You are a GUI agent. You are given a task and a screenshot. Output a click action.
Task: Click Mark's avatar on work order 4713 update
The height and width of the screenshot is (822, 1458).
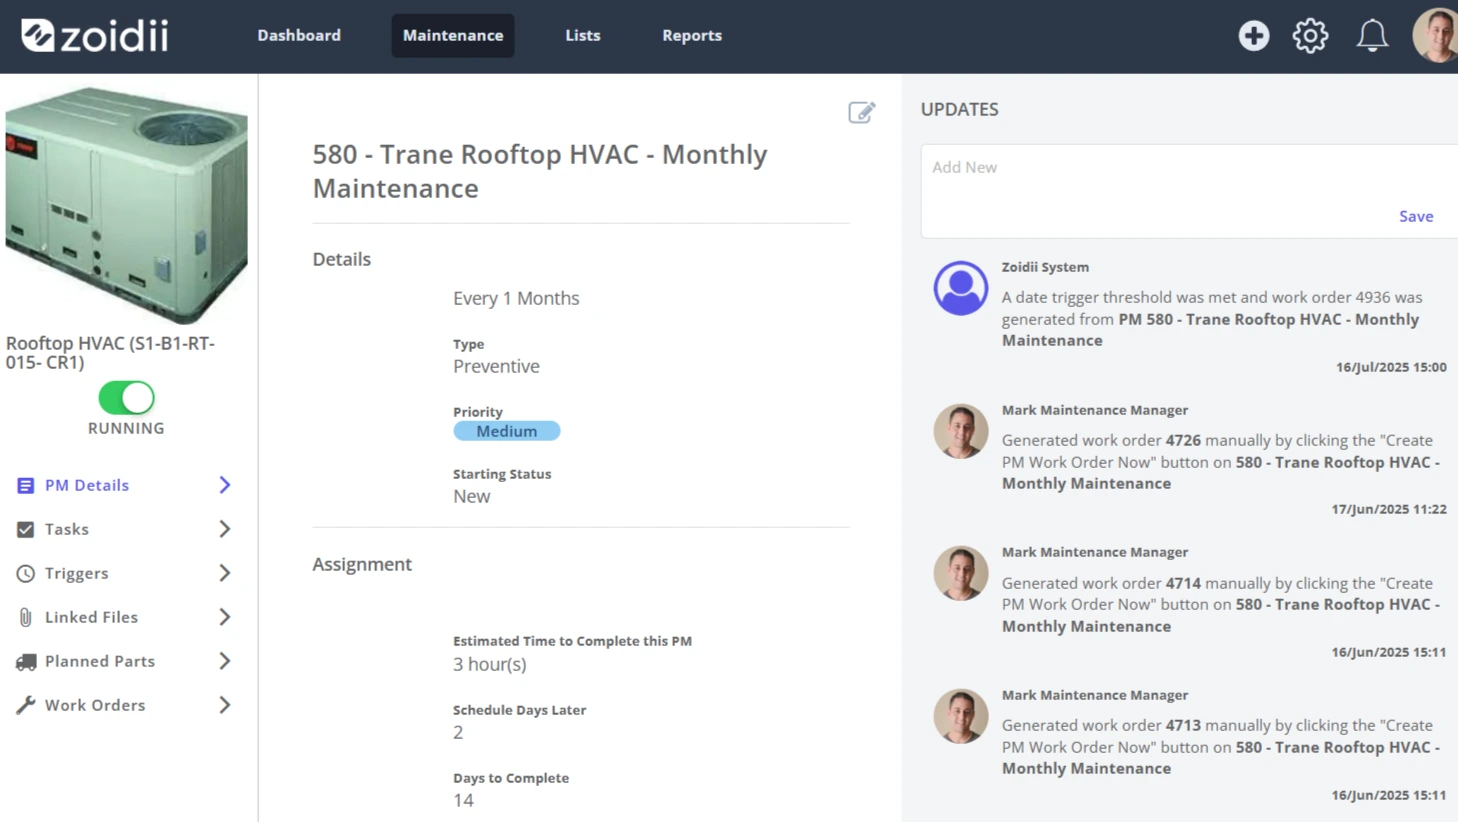click(960, 716)
